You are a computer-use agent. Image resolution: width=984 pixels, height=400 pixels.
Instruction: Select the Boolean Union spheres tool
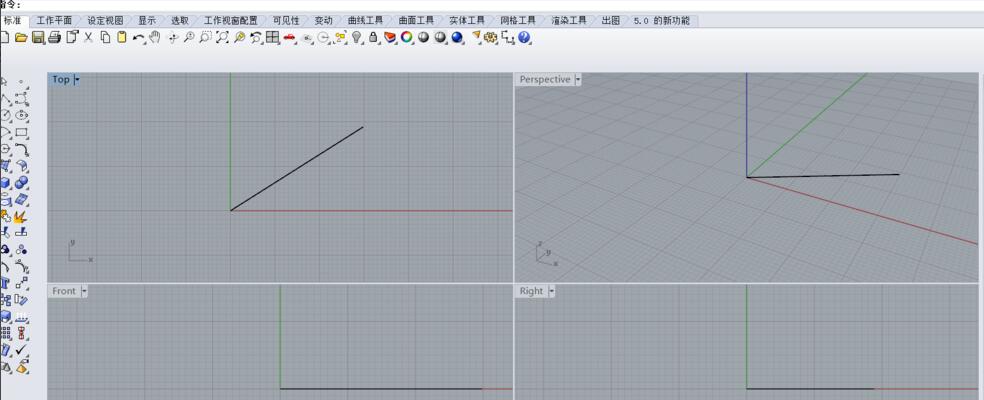pos(21,183)
